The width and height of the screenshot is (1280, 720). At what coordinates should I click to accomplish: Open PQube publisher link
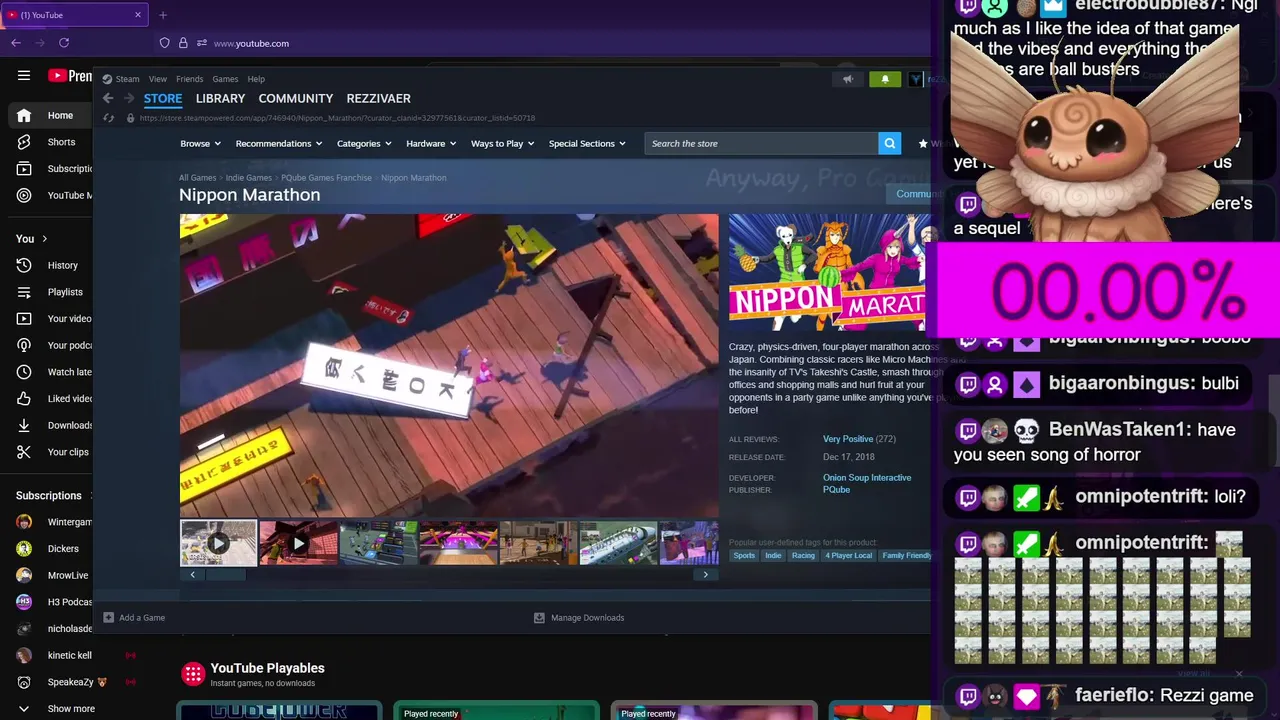pos(836,490)
